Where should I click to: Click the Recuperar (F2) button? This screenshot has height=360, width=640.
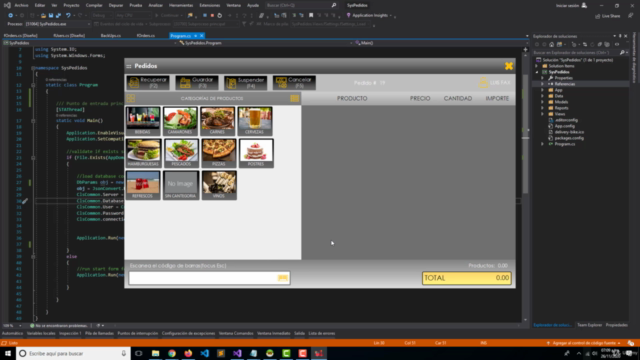click(x=148, y=82)
